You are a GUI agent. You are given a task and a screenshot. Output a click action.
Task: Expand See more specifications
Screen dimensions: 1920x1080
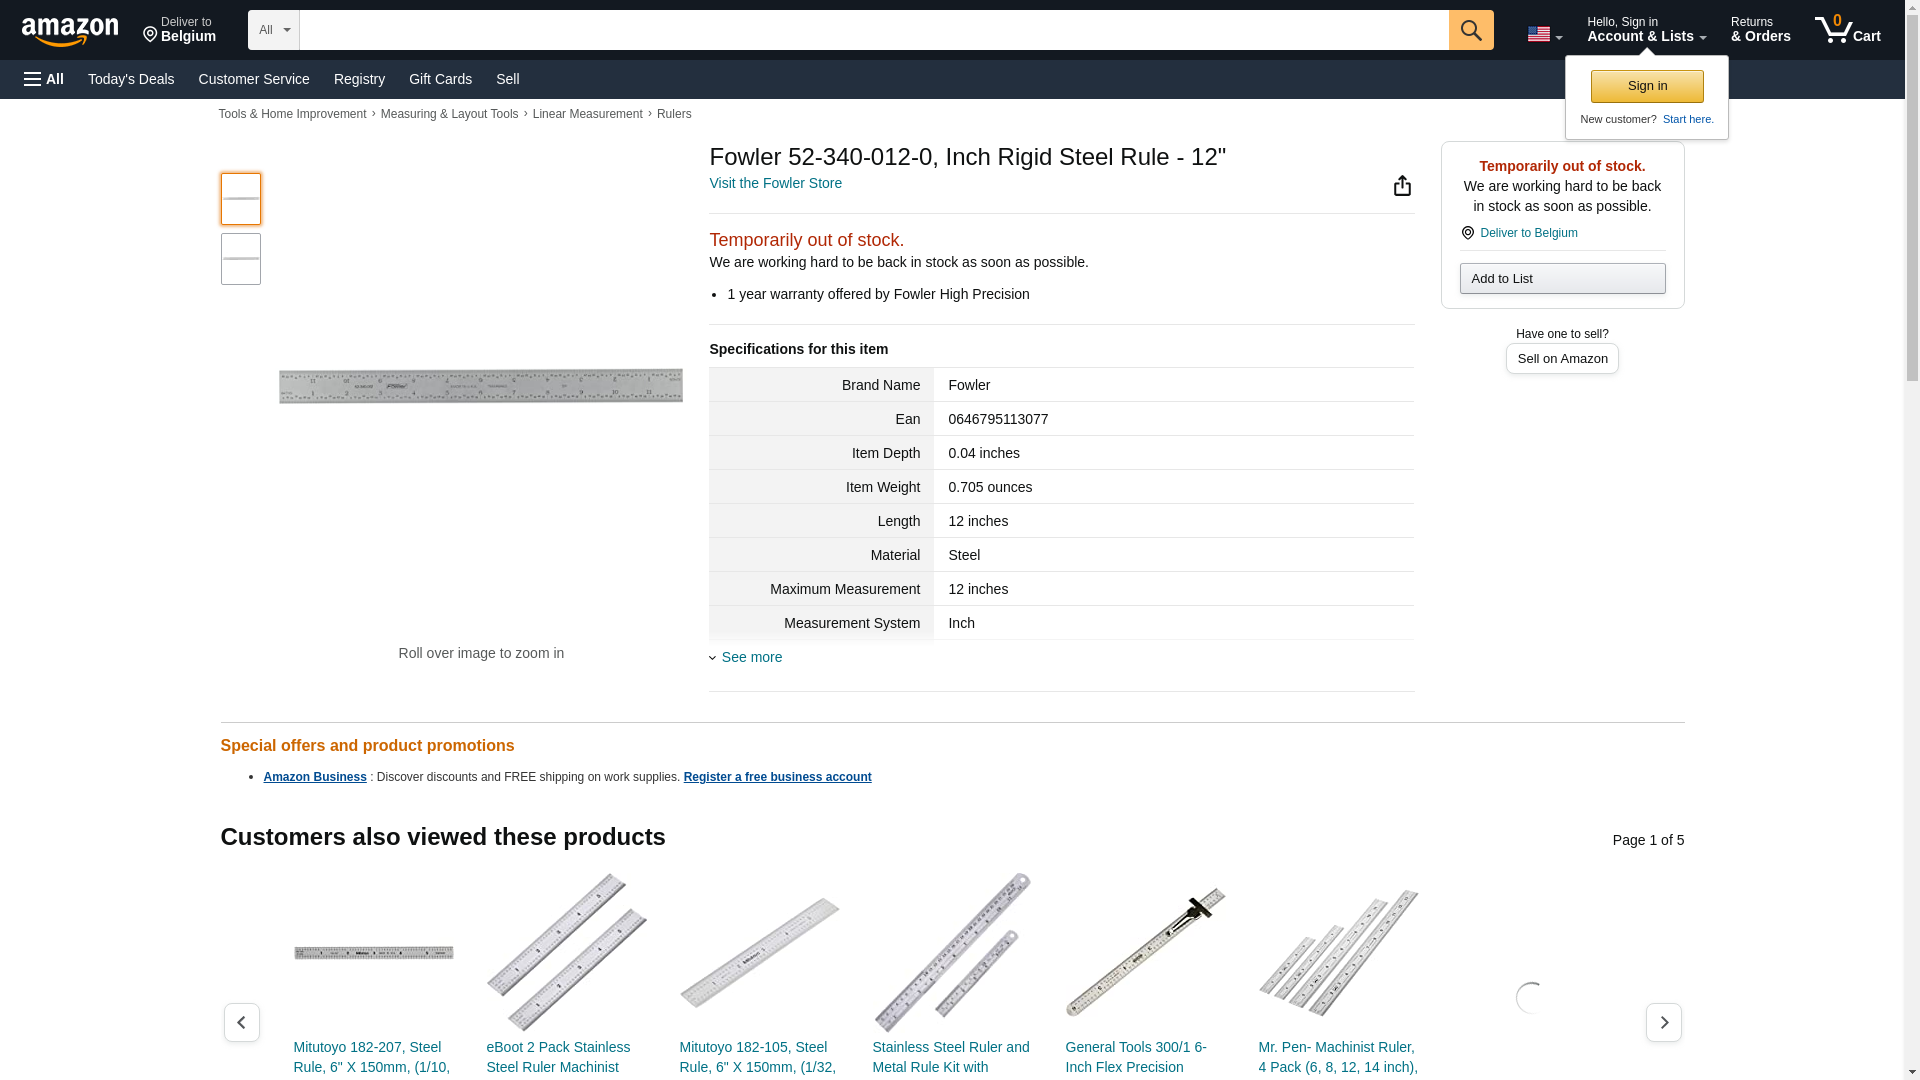[751, 657]
